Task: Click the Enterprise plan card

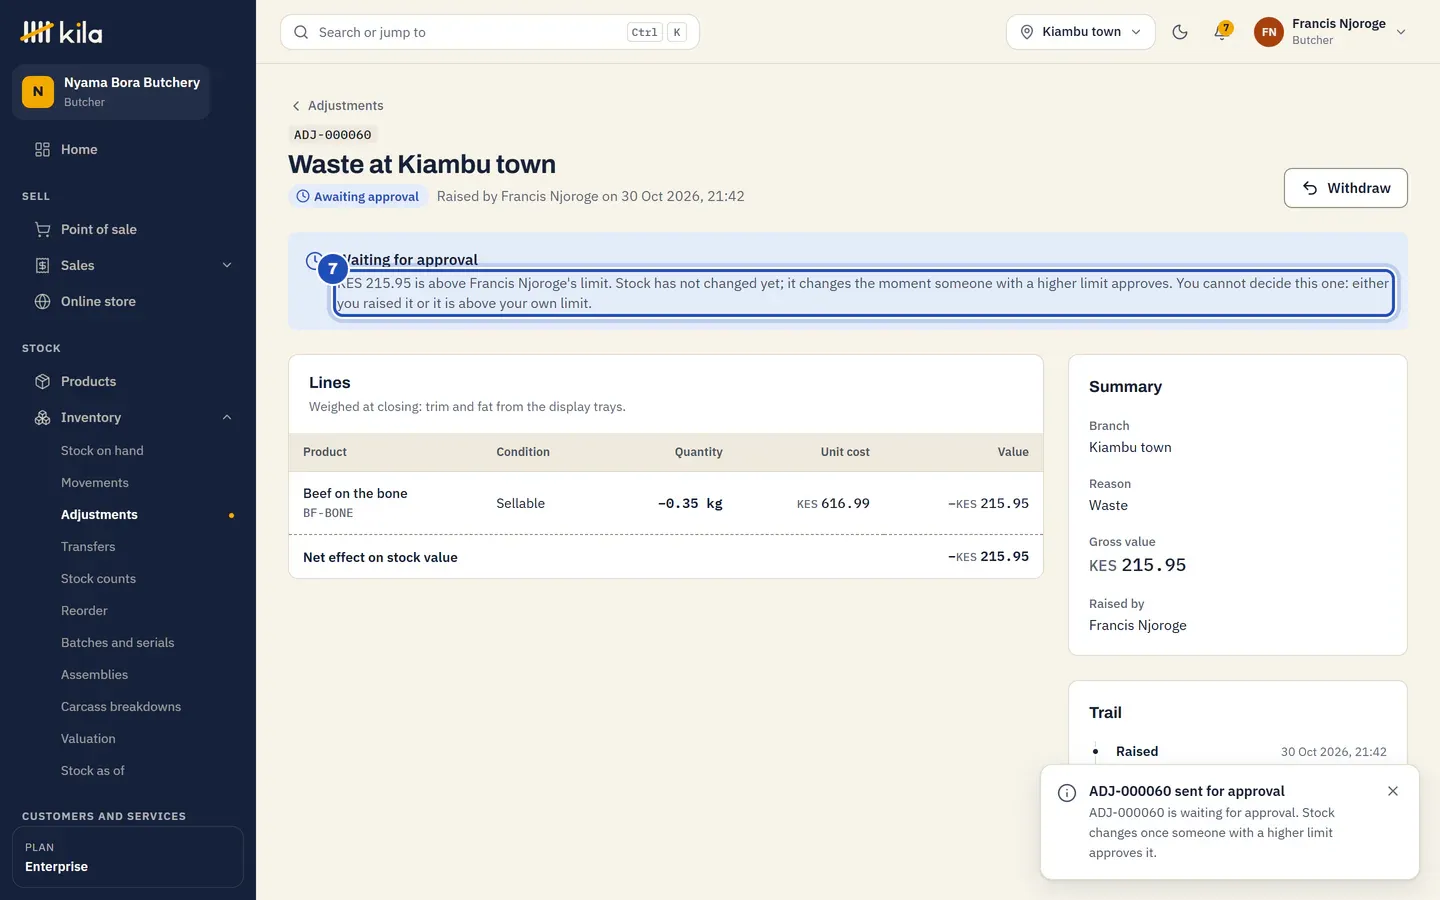Action: [128, 857]
